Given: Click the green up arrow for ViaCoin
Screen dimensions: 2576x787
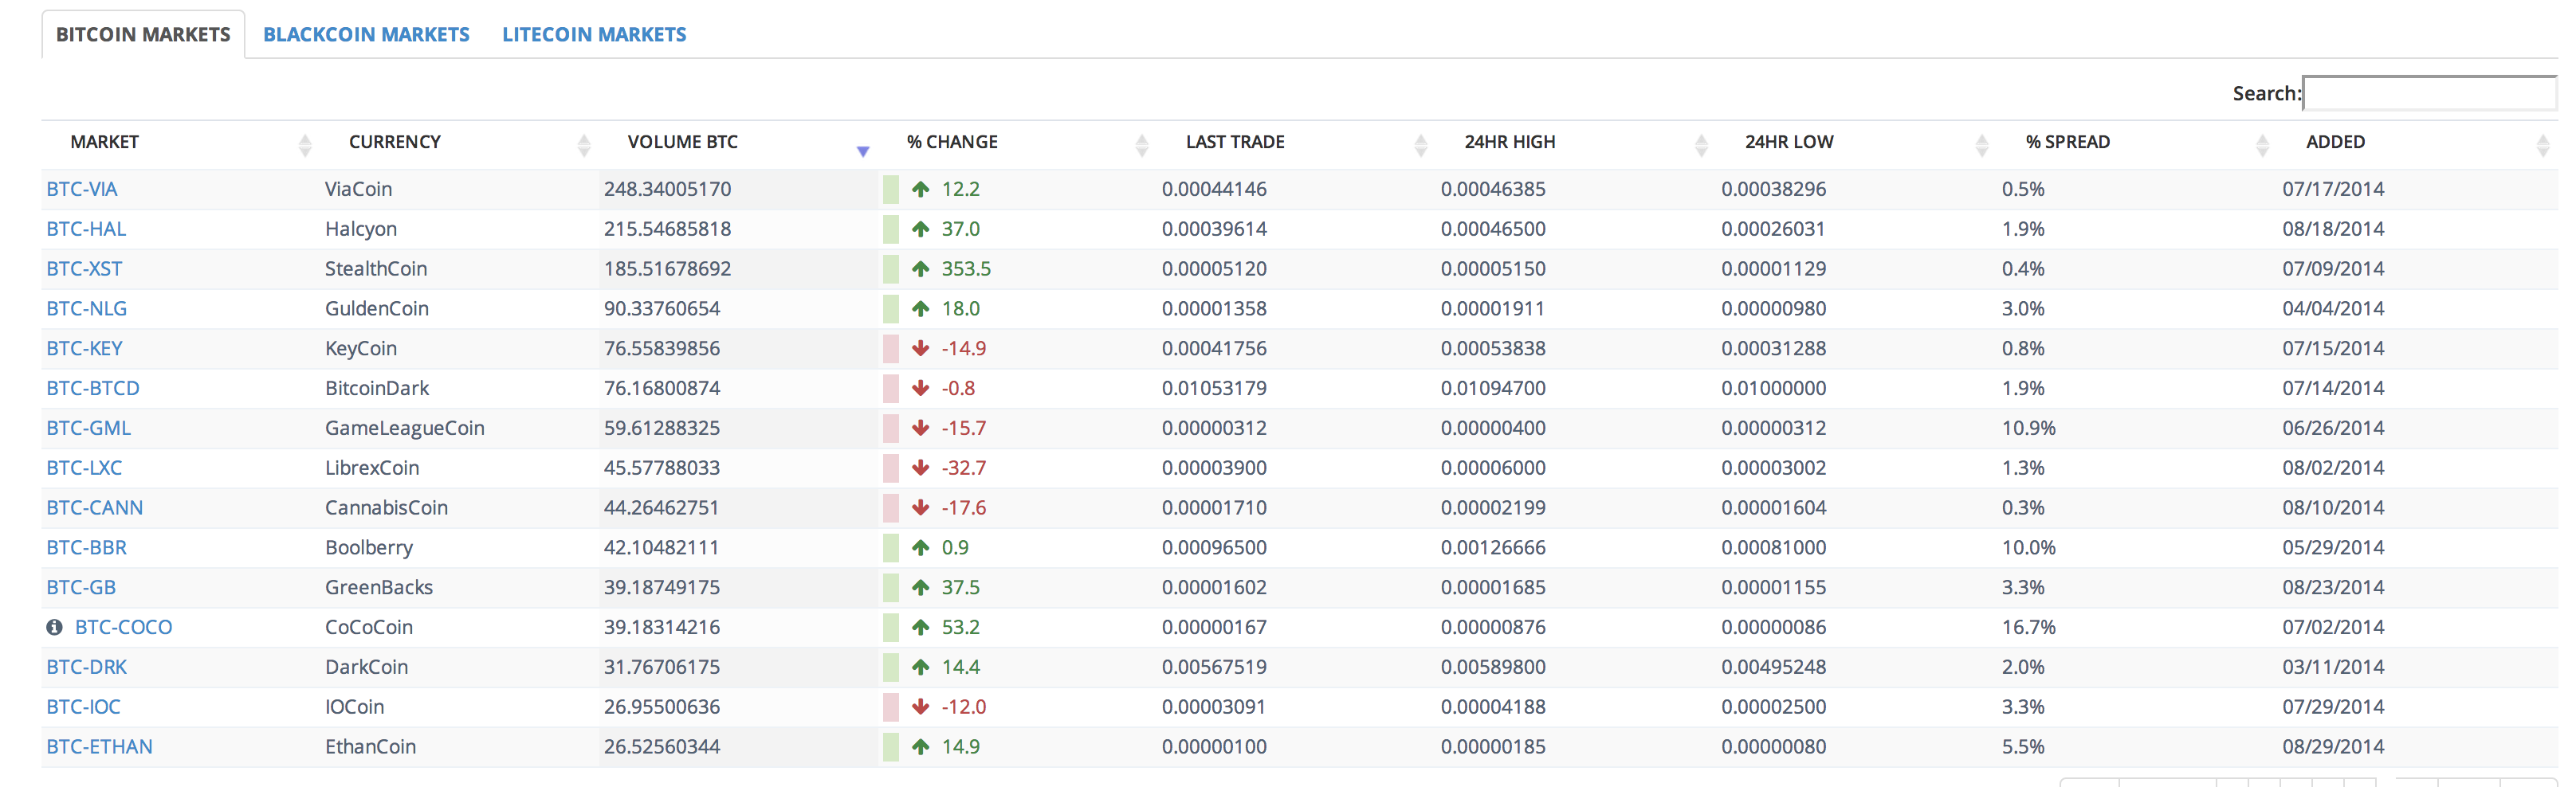Looking at the screenshot, I should point(921,189).
